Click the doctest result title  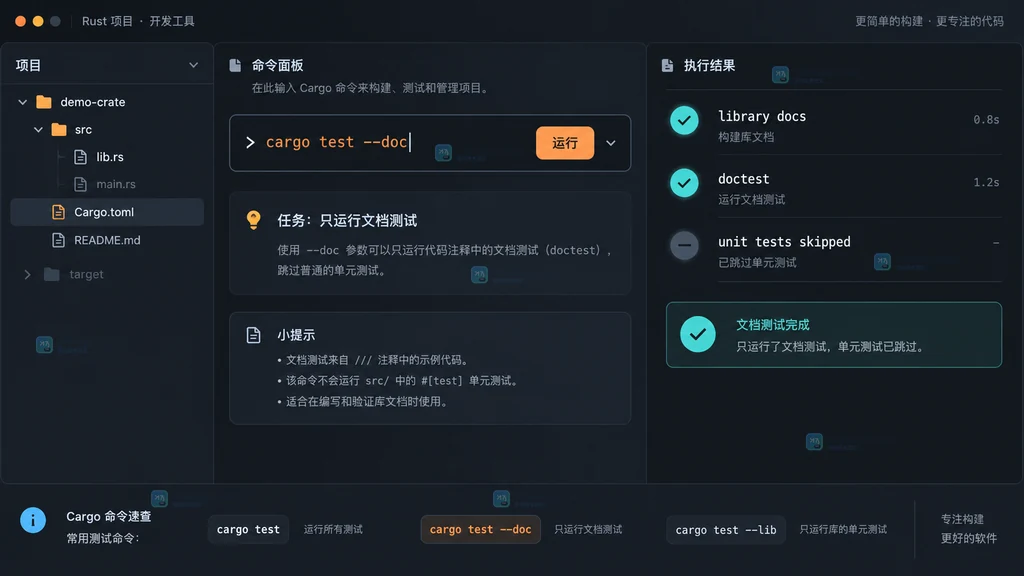pyautogui.click(x=744, y=179)
